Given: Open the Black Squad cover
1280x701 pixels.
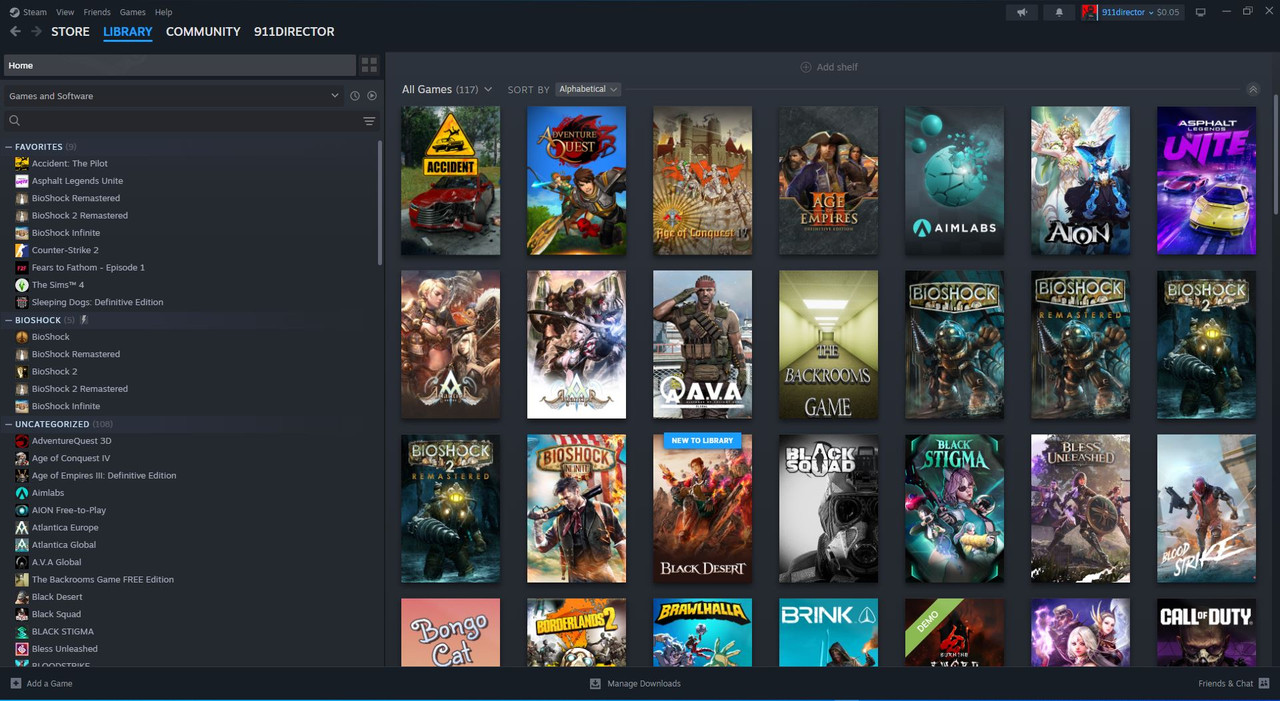Looking at the screenshot, I should [x=828, y=509].
